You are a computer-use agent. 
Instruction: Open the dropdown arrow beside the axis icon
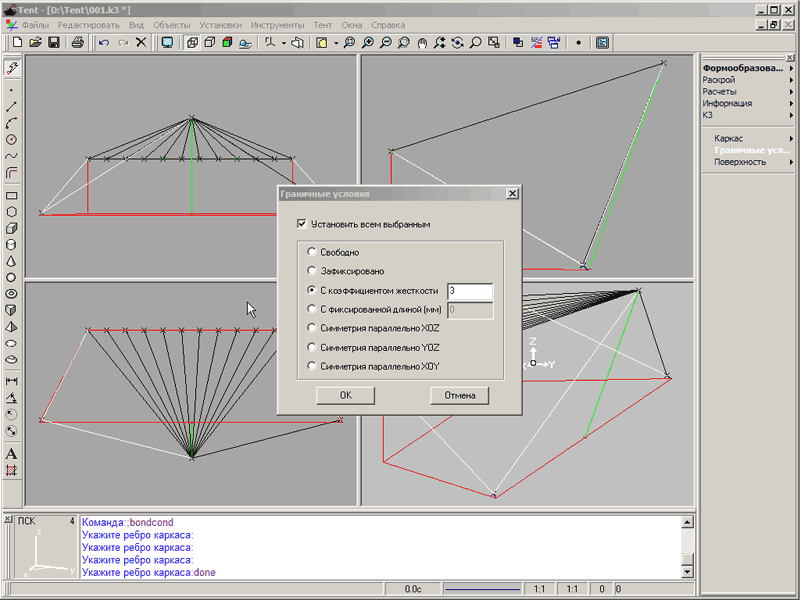coord(284,43)
